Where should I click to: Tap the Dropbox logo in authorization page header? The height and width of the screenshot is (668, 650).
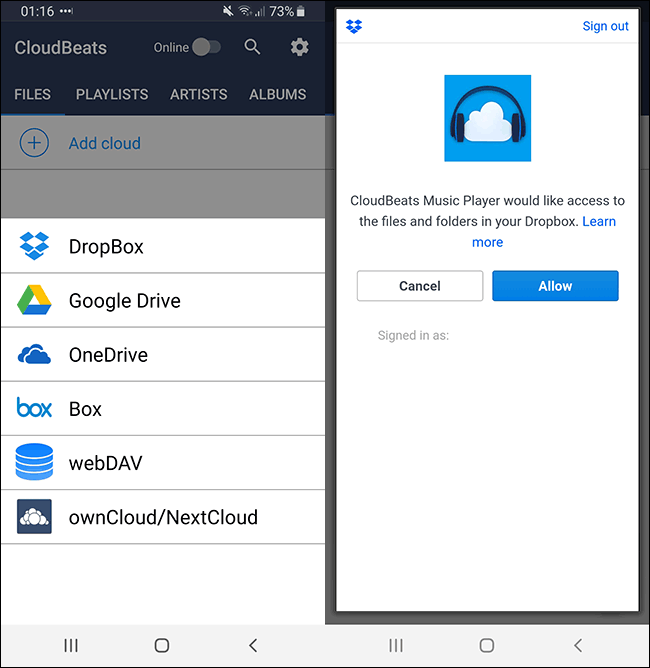354,26
